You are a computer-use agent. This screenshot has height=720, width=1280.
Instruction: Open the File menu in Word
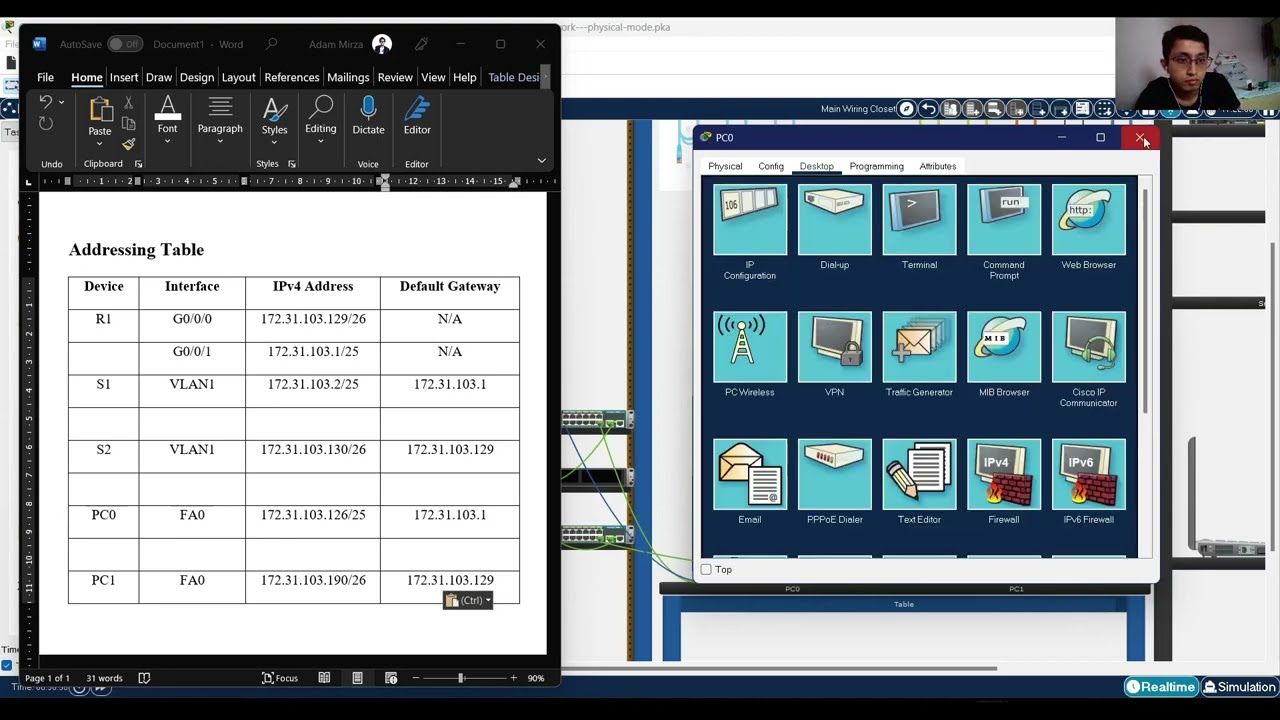45,77
